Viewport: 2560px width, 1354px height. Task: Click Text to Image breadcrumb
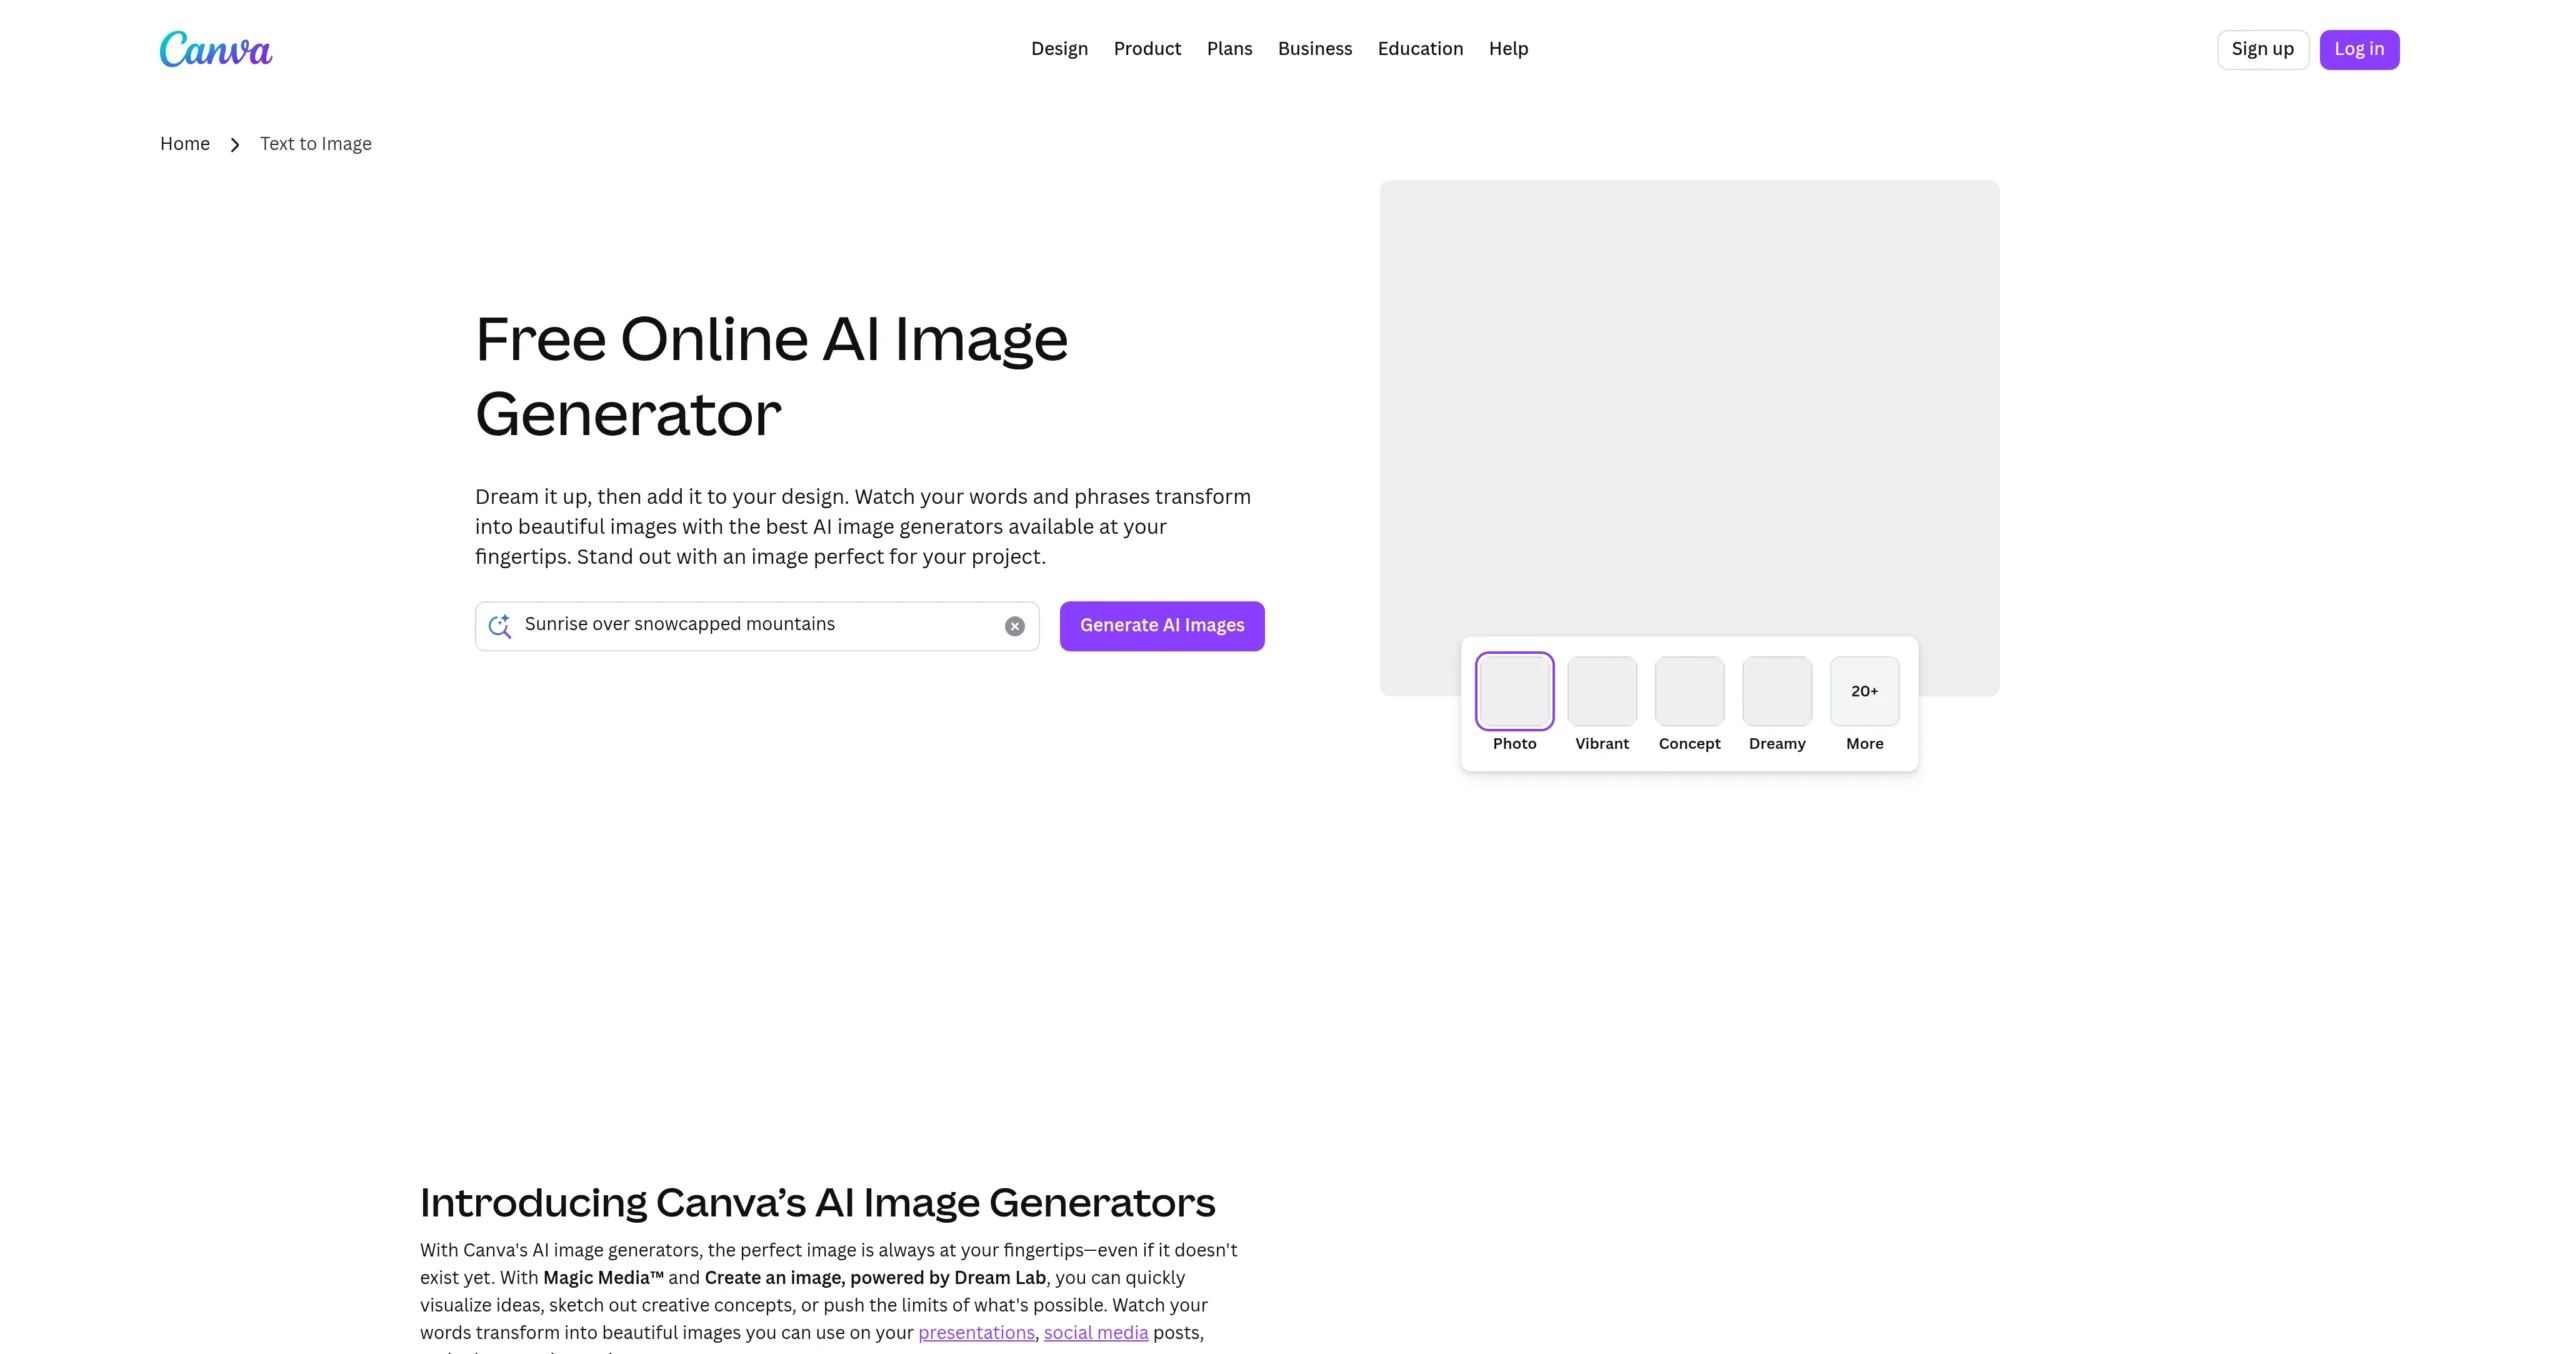tap(316, 144)
